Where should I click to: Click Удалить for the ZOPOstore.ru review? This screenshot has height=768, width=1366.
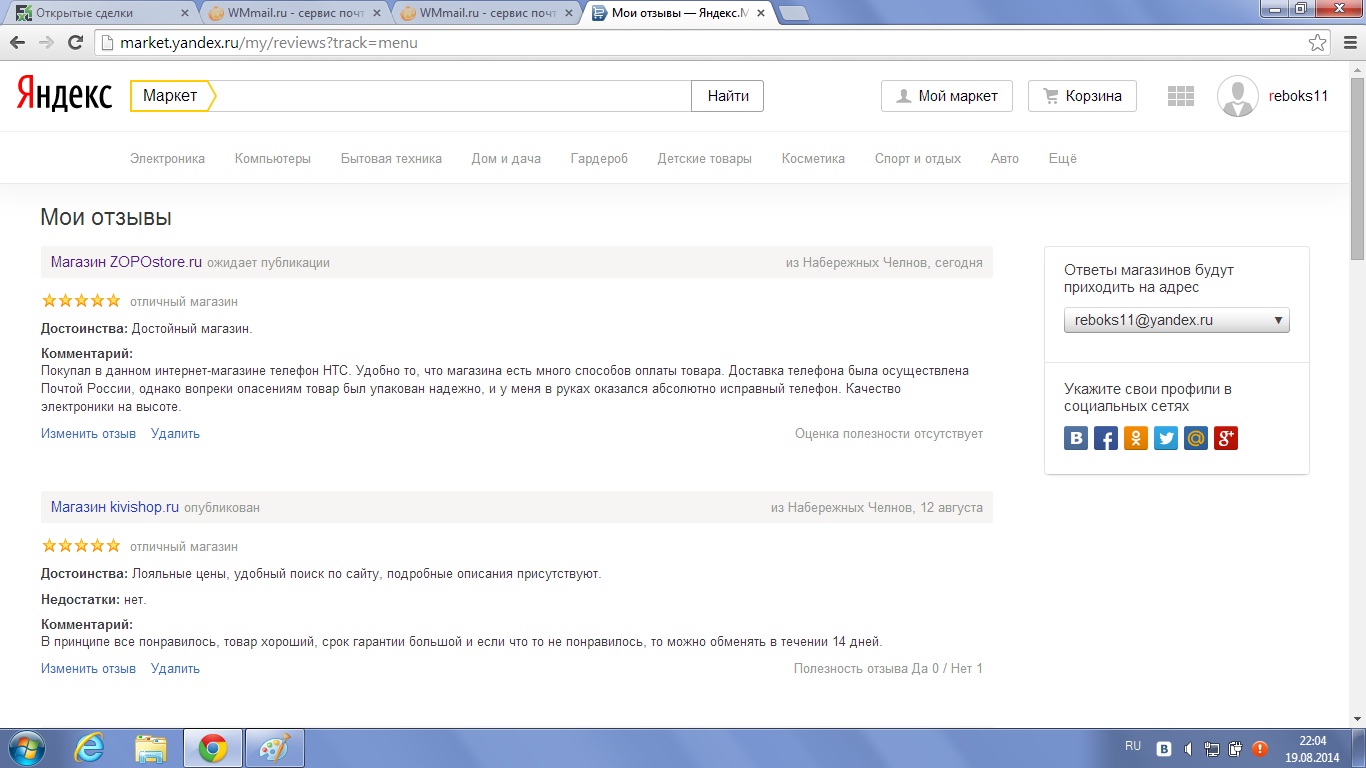click(175, 434)
